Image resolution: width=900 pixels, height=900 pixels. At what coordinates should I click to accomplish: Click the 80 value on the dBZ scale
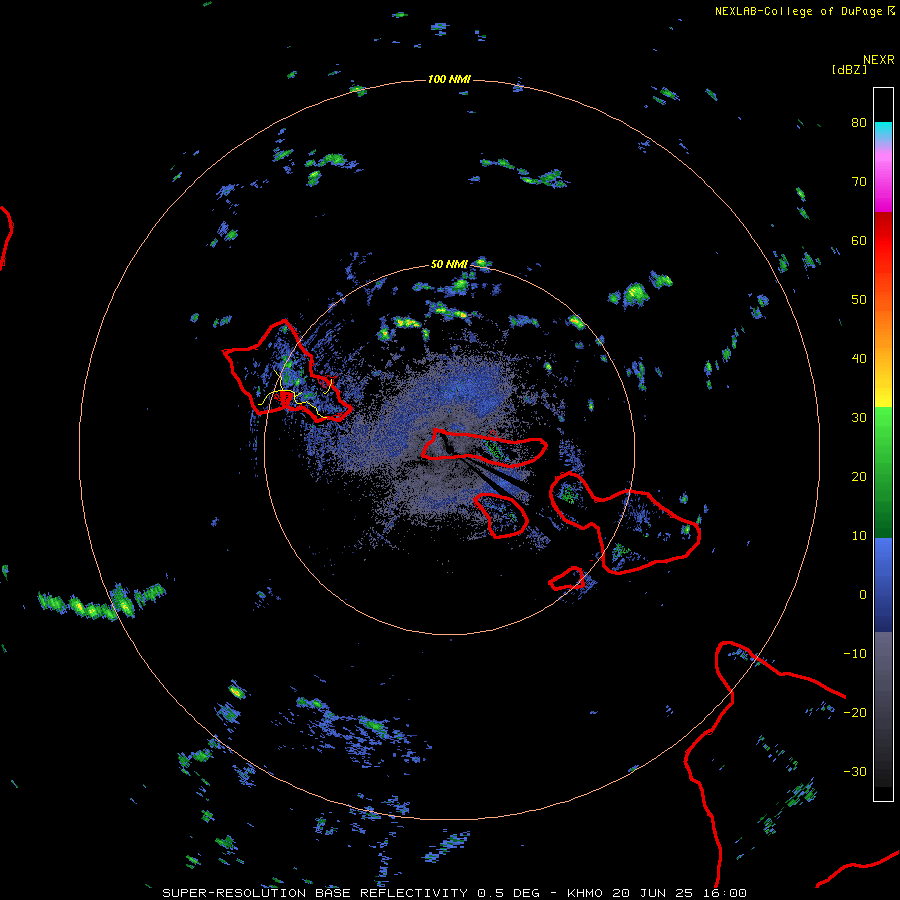click(859, 123)
